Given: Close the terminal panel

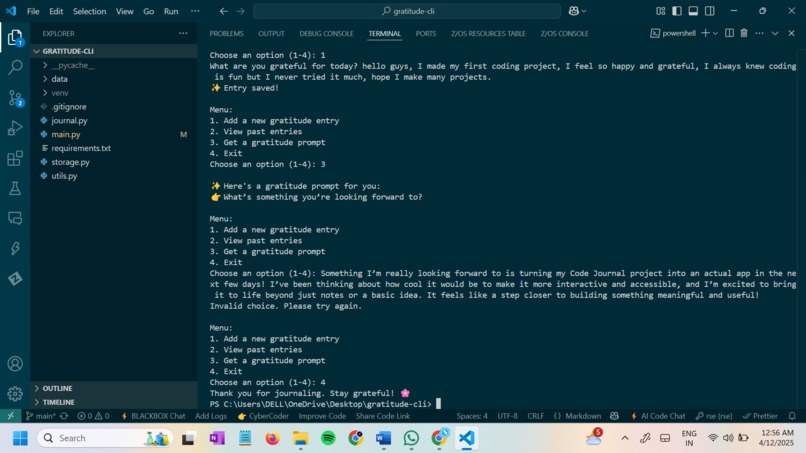Looking at the screenshot, I should coord(791,33).
